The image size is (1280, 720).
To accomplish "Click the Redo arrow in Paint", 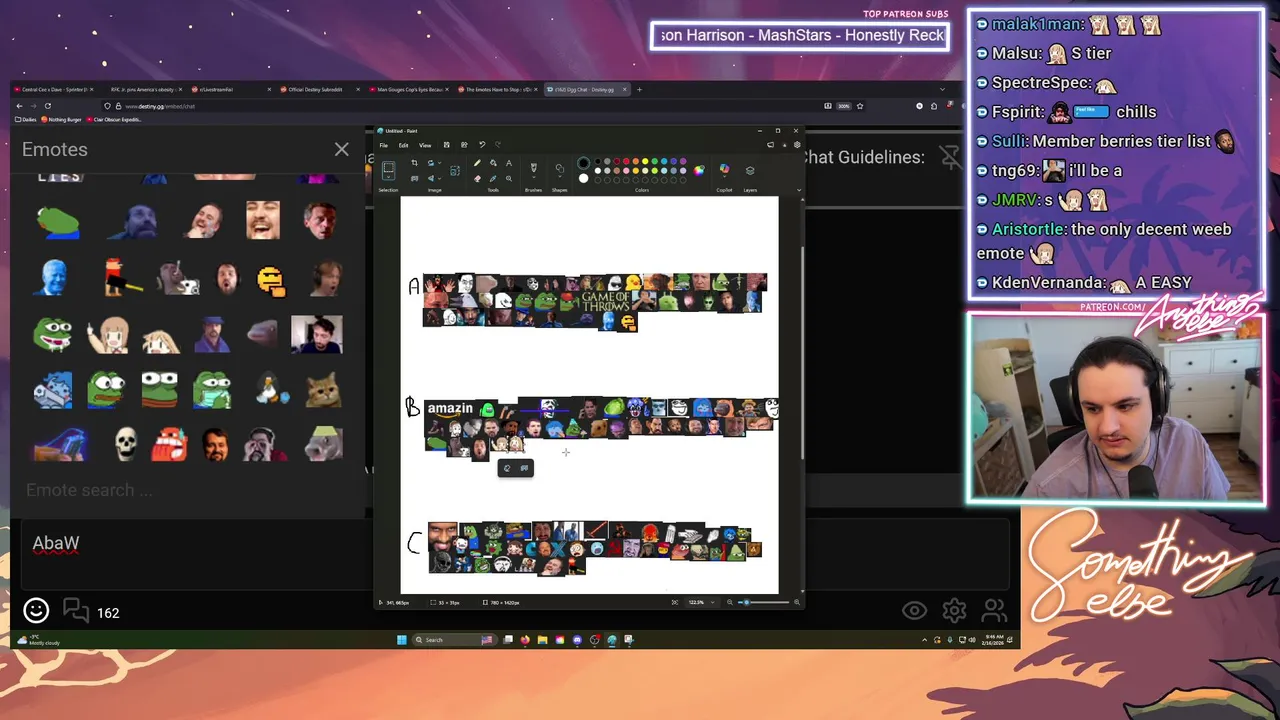I will pyautogui.click(x=497, y=145).
